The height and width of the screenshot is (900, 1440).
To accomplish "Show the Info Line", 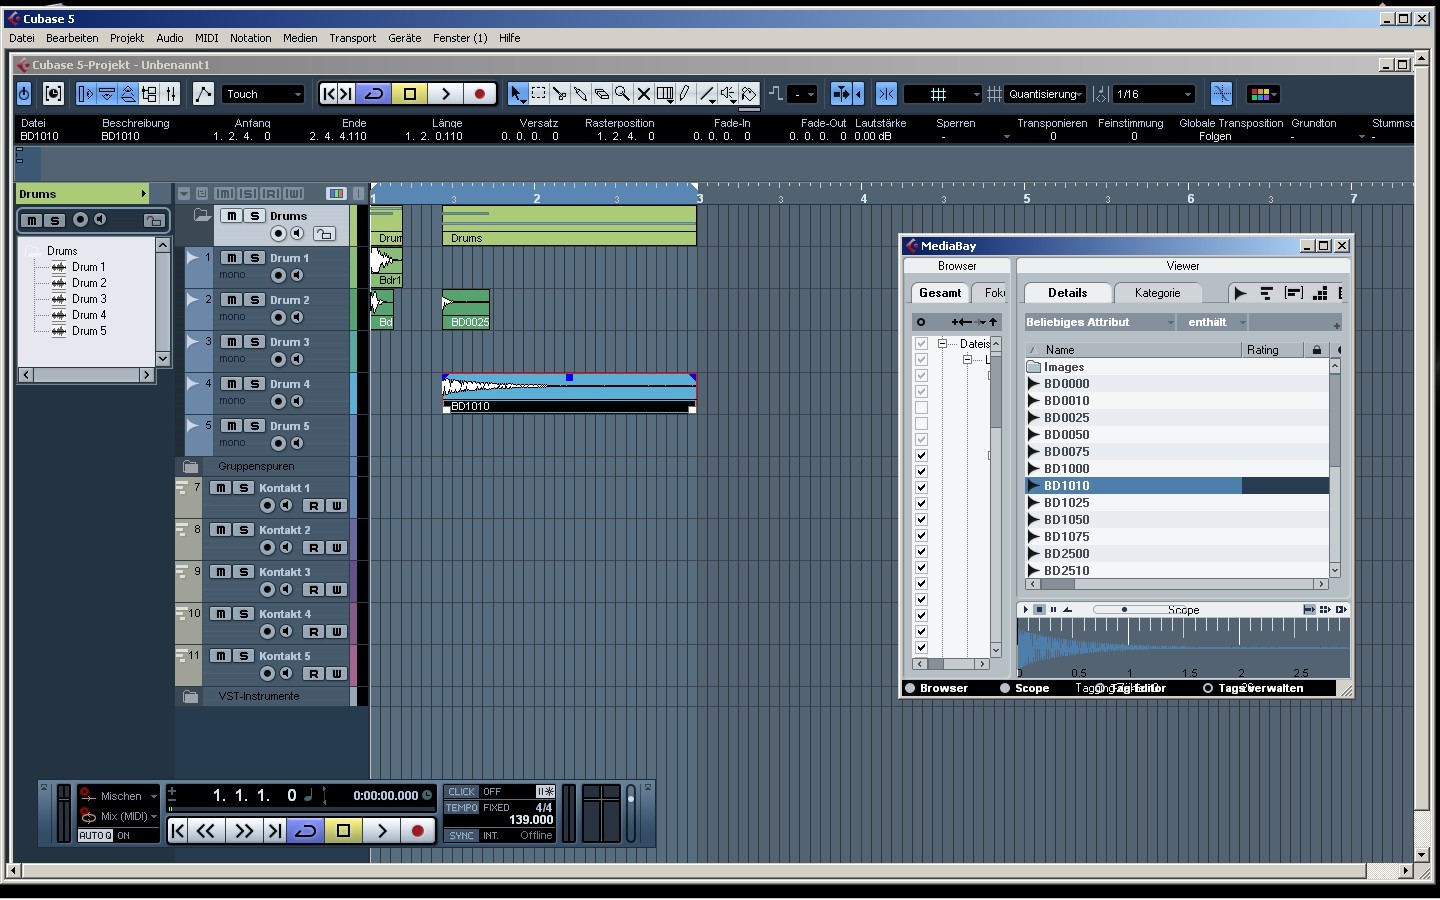I will click(107, 94).
